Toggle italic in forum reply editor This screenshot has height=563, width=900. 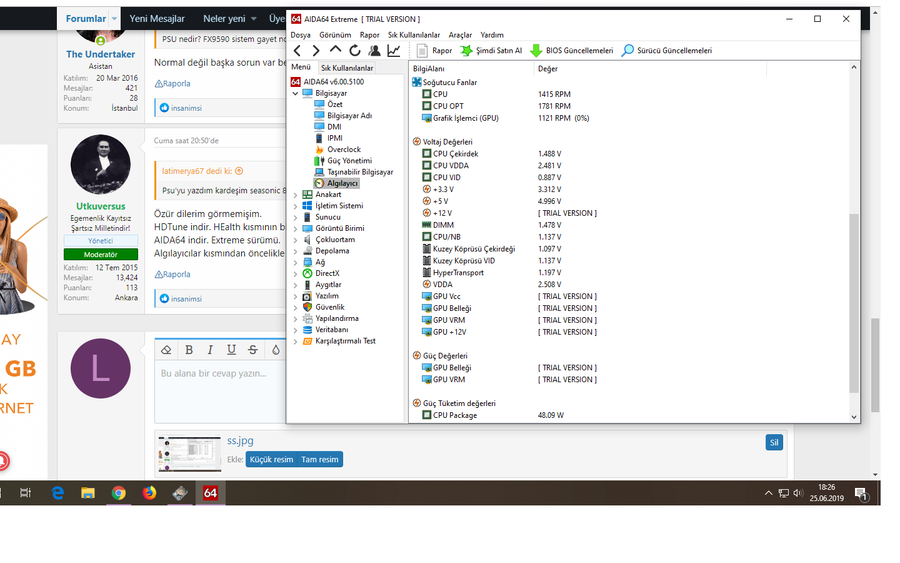click(210, 350)
